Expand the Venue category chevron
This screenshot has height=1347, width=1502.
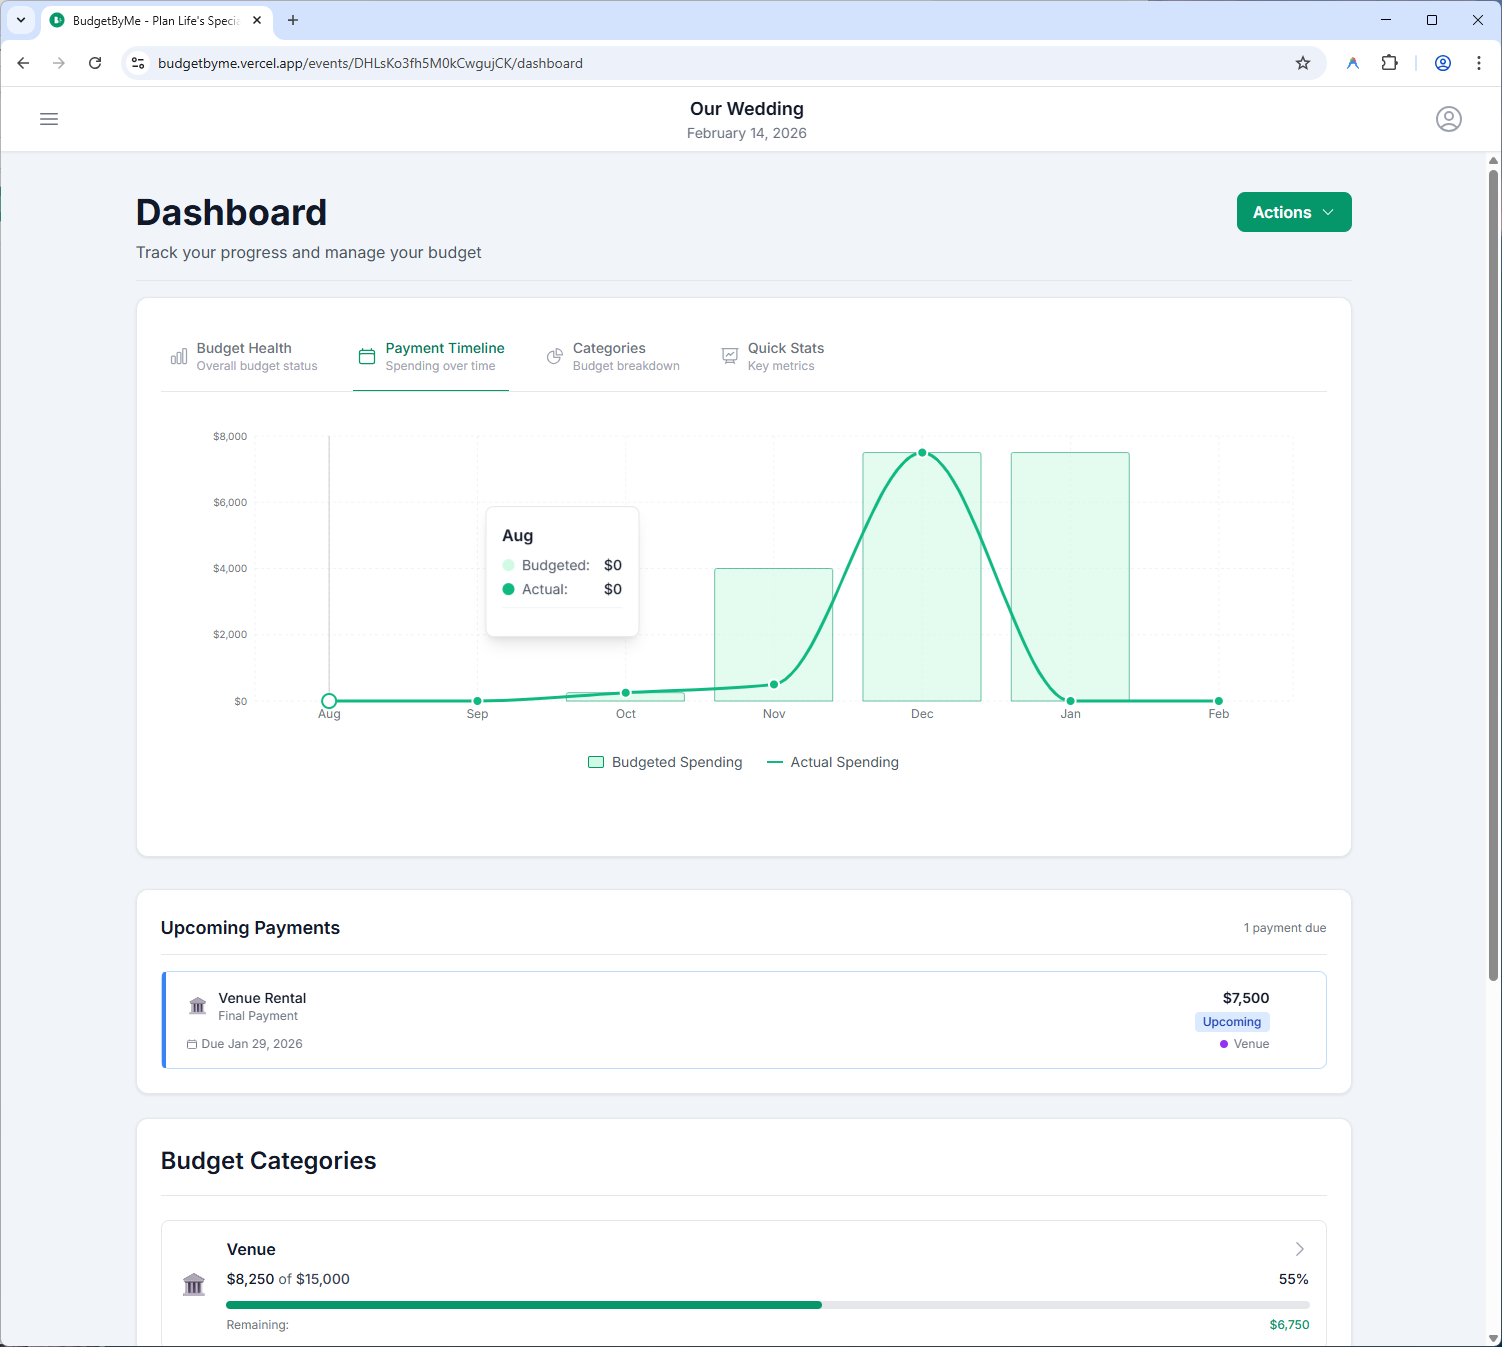pos(1299,1249)
